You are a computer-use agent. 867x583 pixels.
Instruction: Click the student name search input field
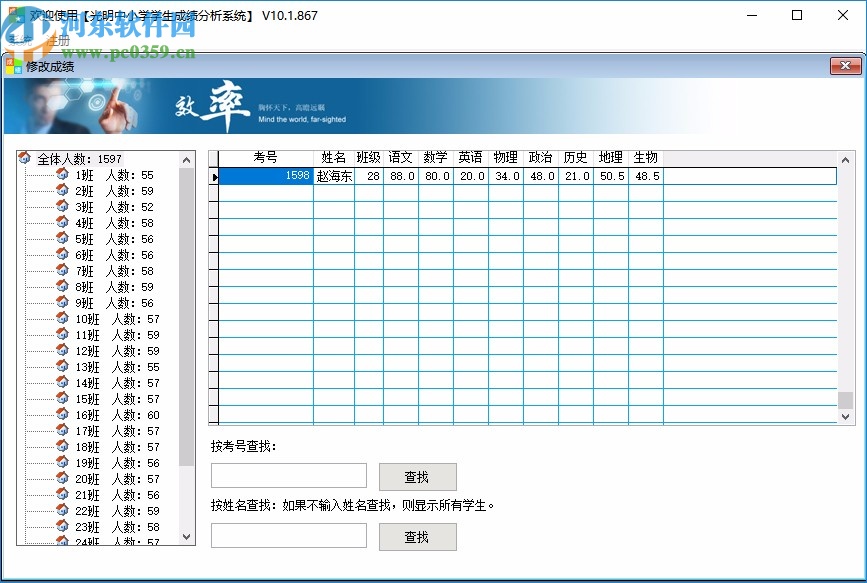tap(288, 536)
